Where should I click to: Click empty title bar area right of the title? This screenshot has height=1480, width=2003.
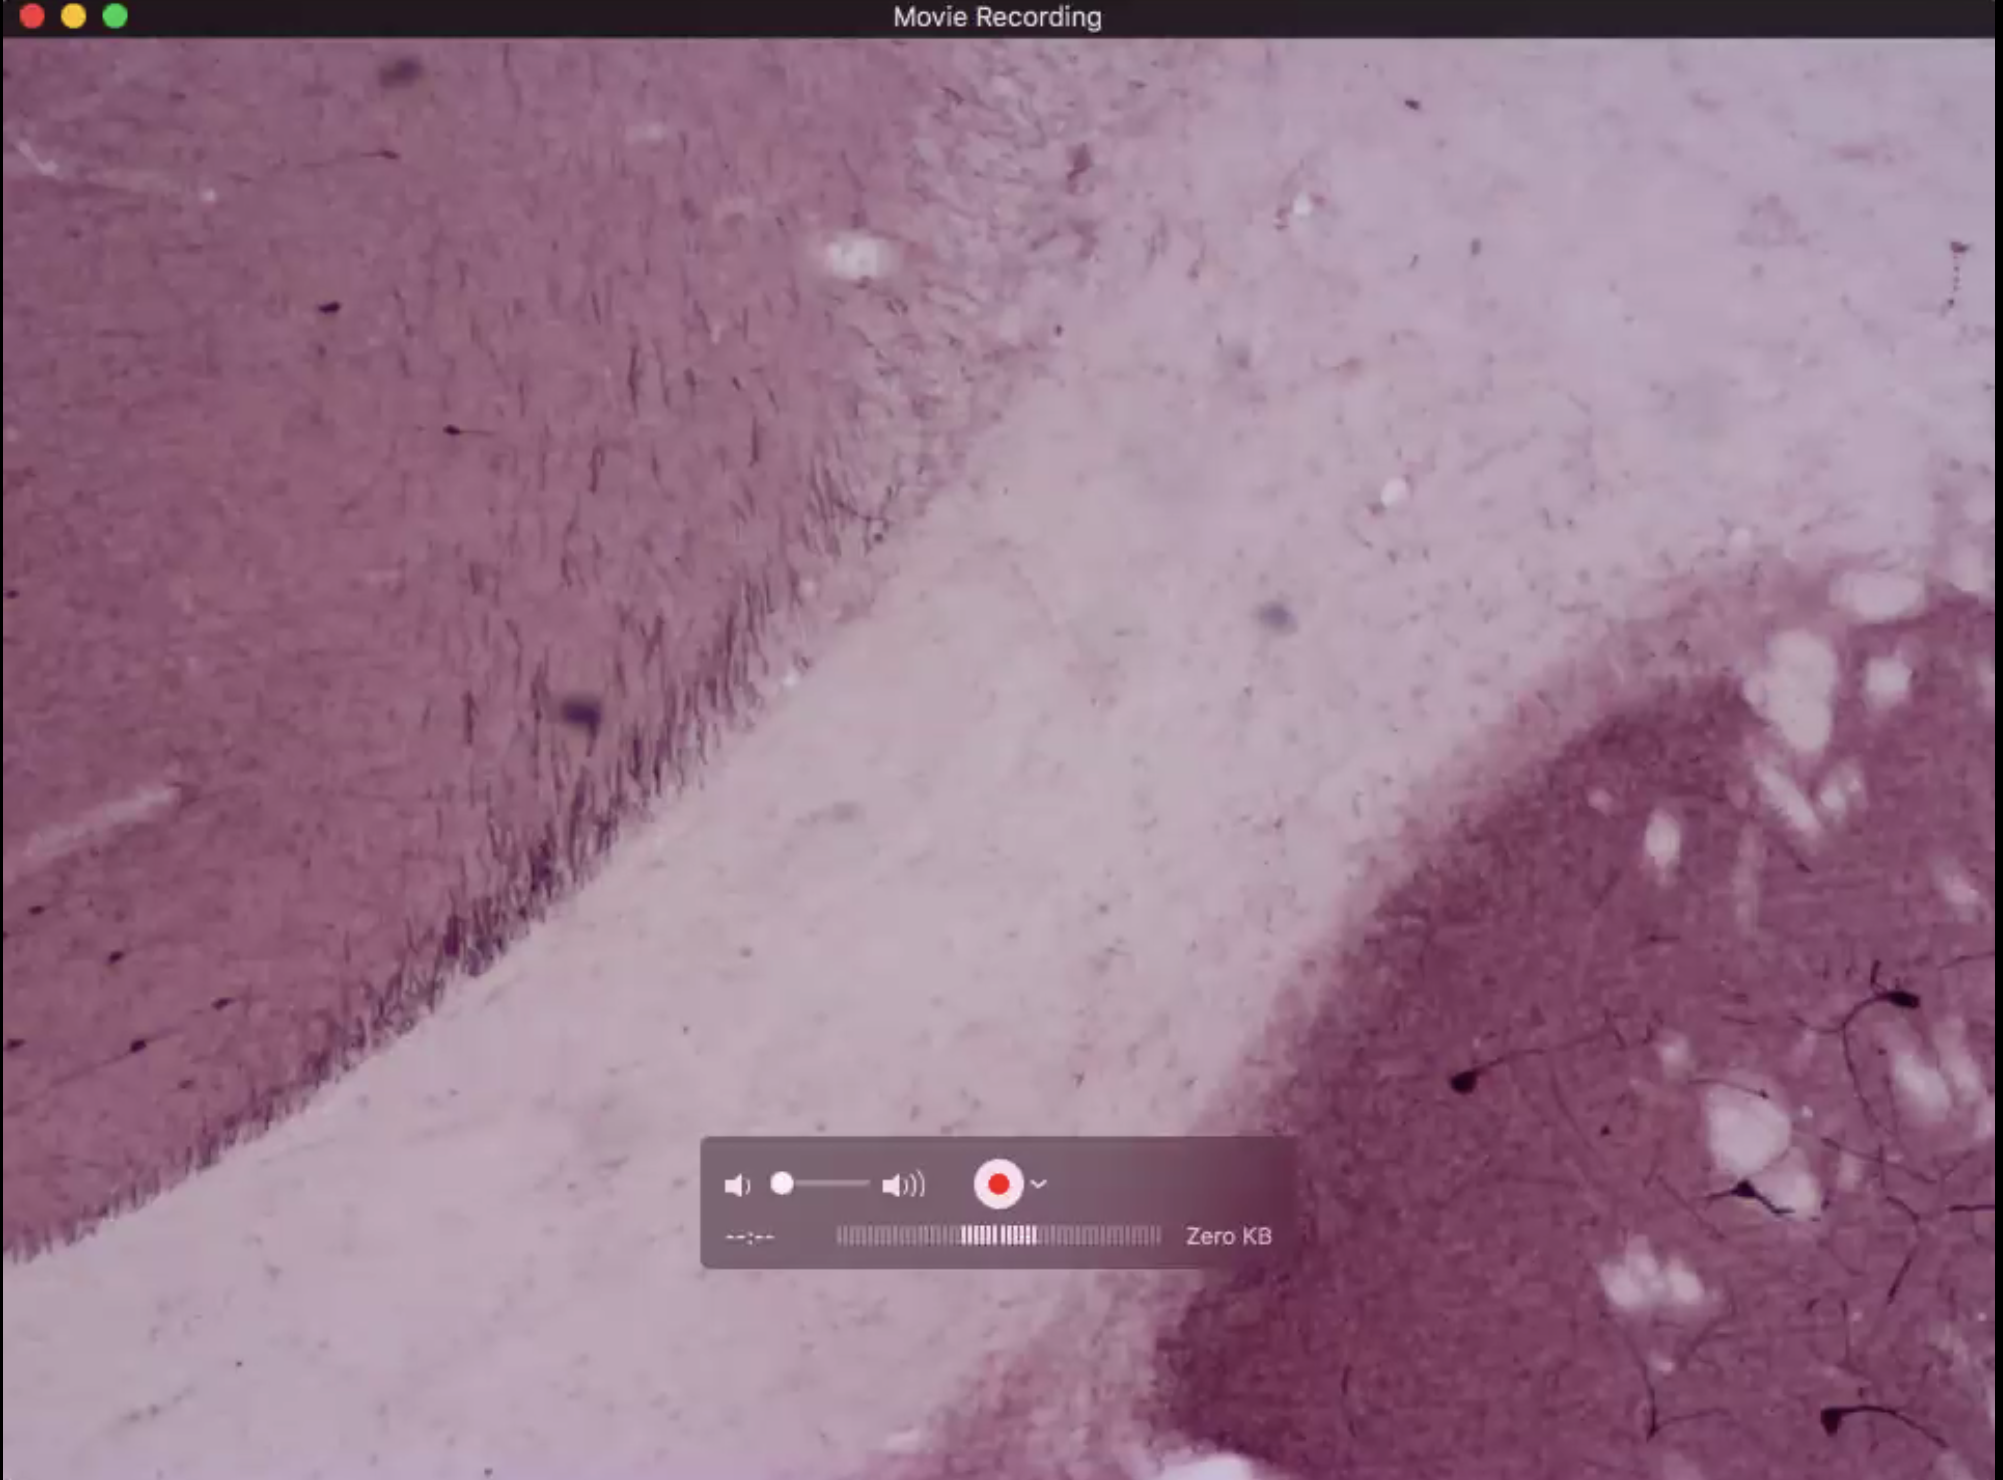pos(1500,17)
